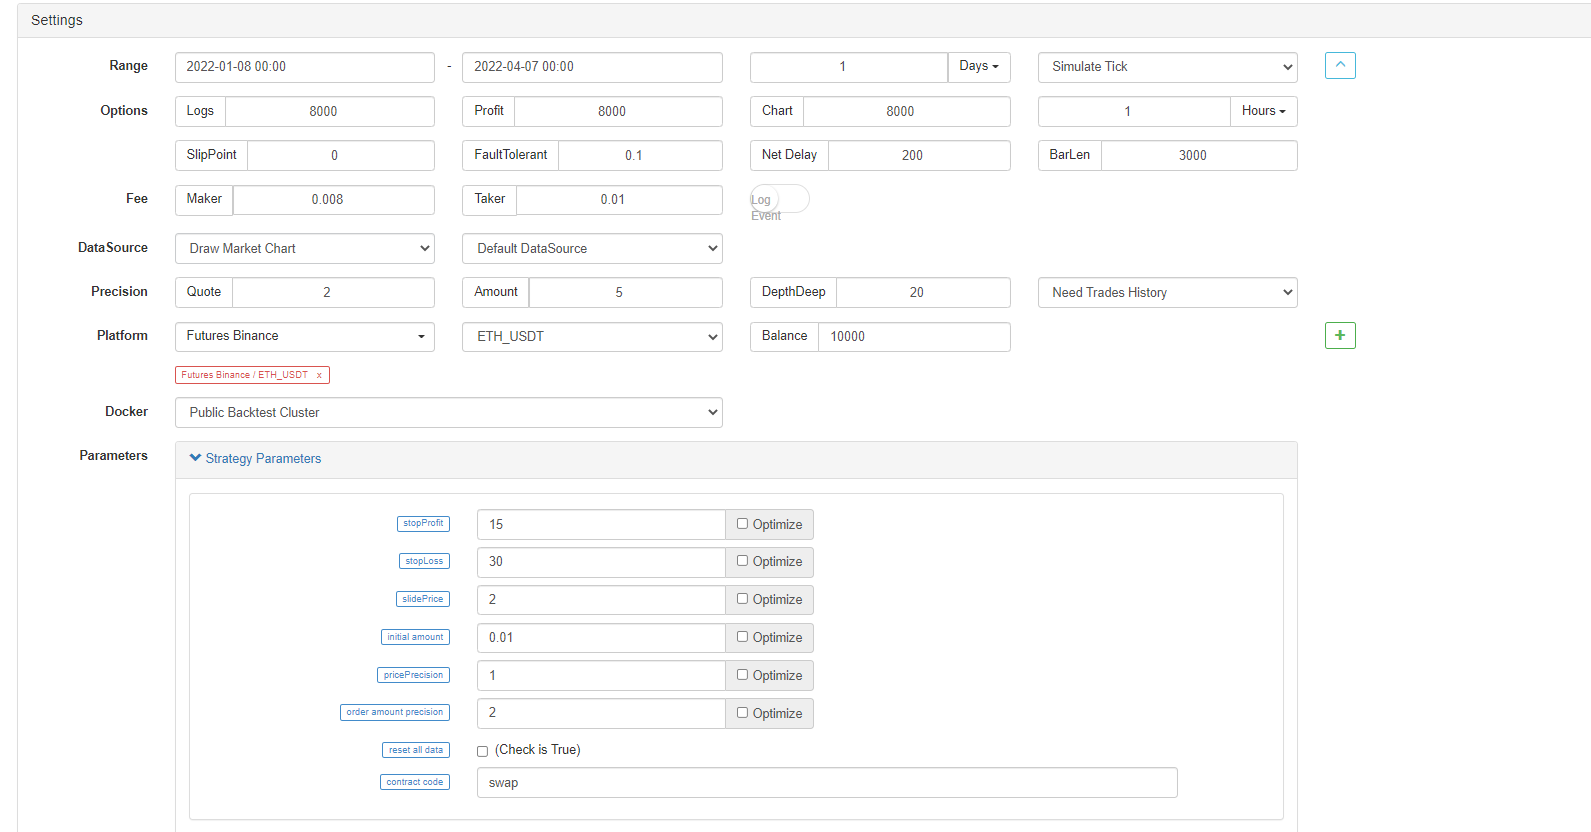Image resolution: width=1591 pixels, height=832 pixels.
Task: Collapse settings with the up-chevron button
Action: pos(1340,66)
